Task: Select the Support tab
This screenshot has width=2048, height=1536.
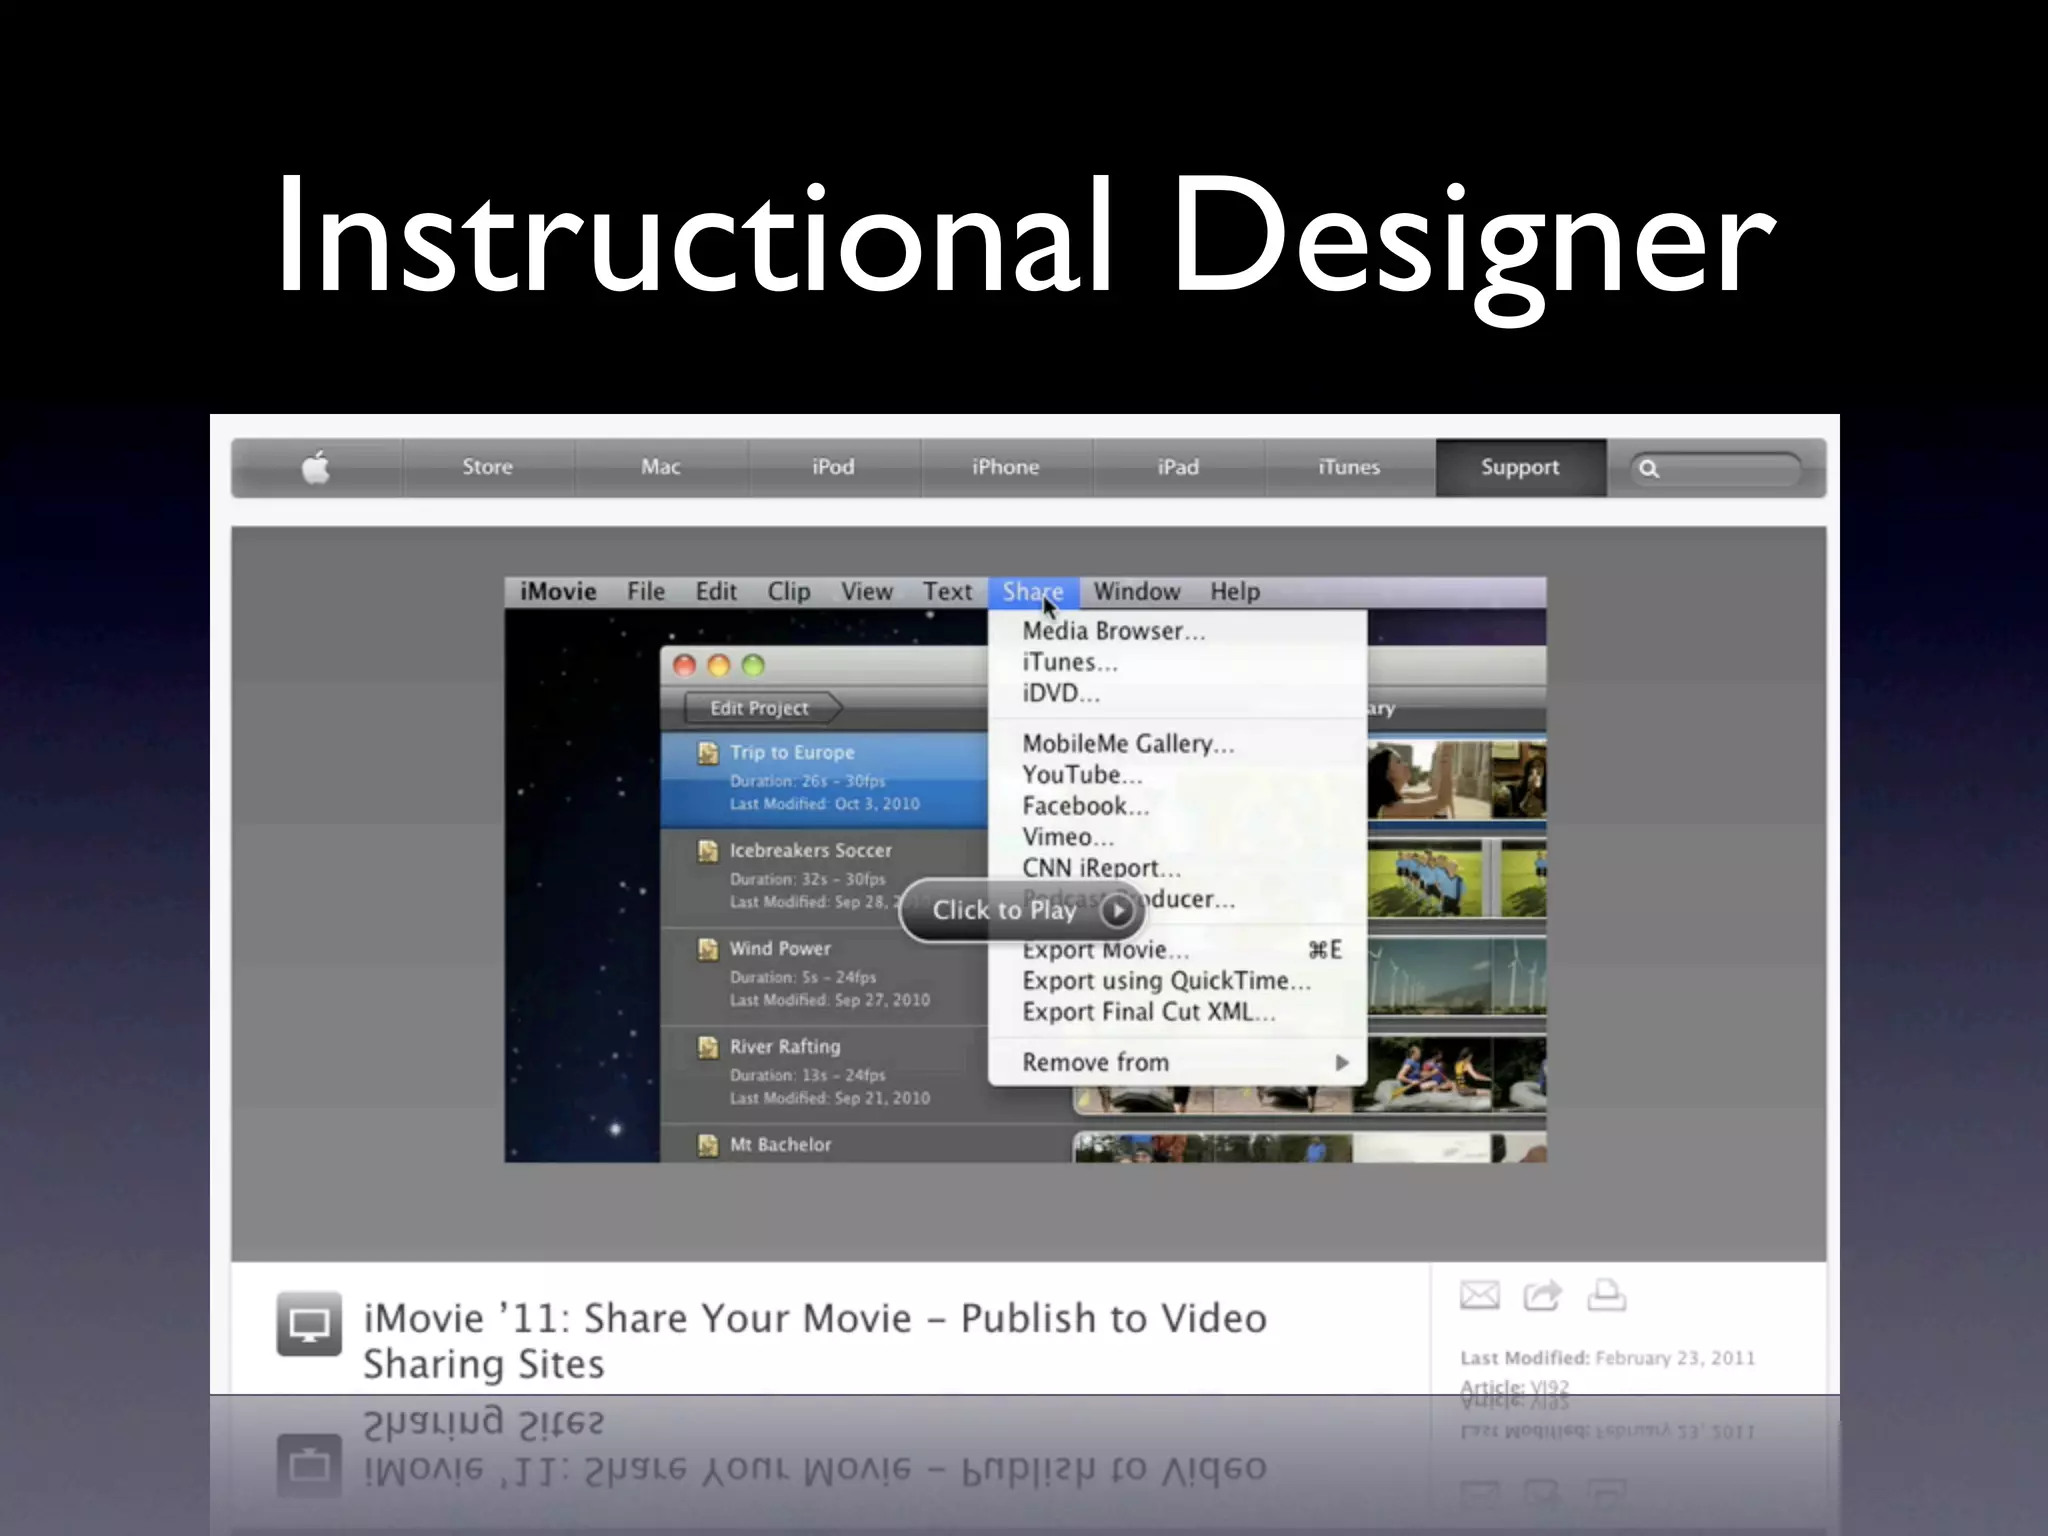Action: pyautogui.click(x=1520, y=467)
